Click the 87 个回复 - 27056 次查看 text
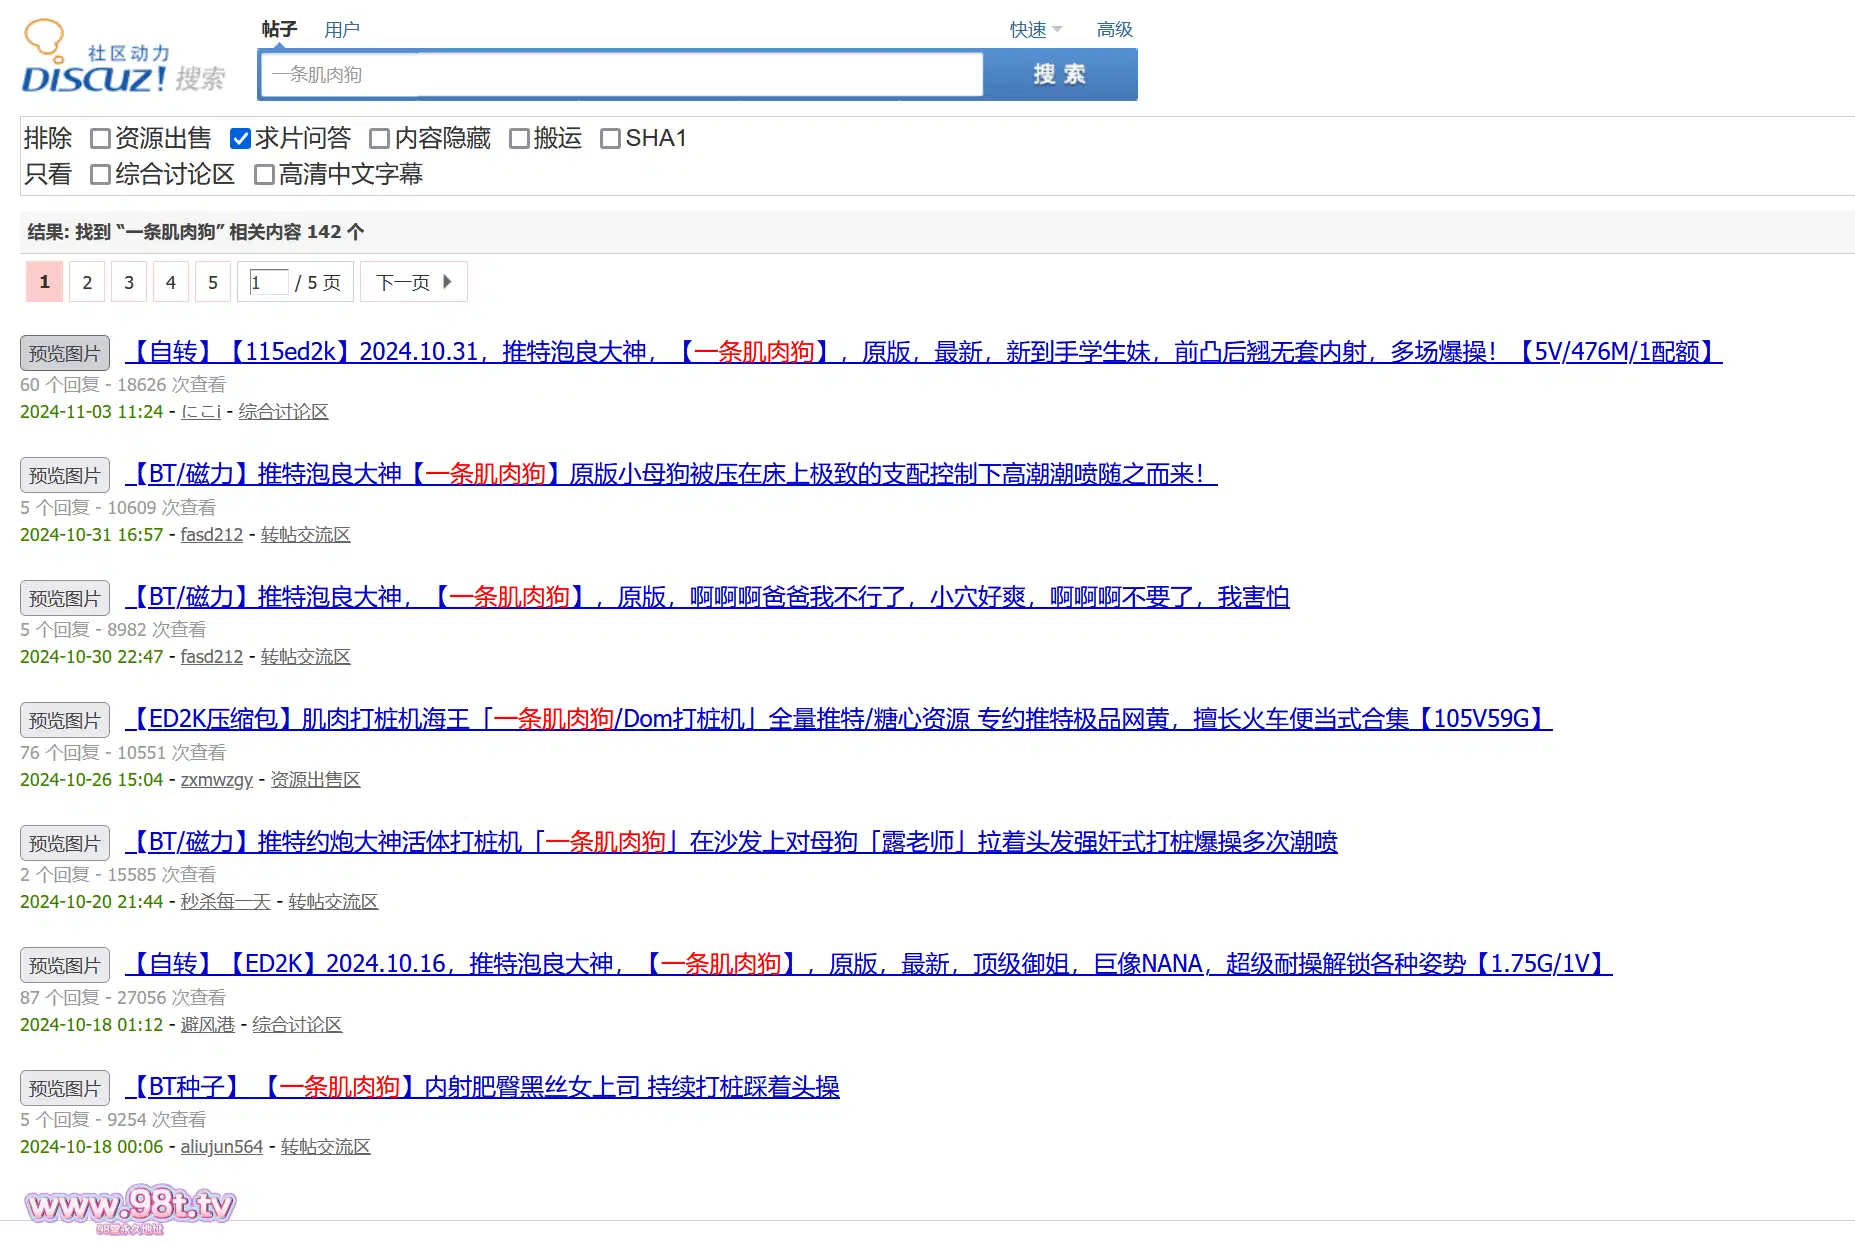This screenshot has height=1244, width=1855. click(x=123, y=998)
